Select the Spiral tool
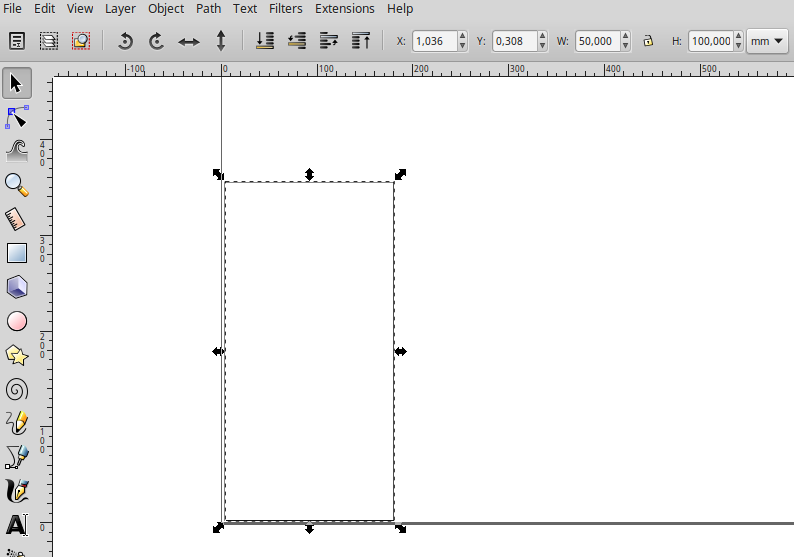Screen dimensions: 794x557 [x=17, y=389]
